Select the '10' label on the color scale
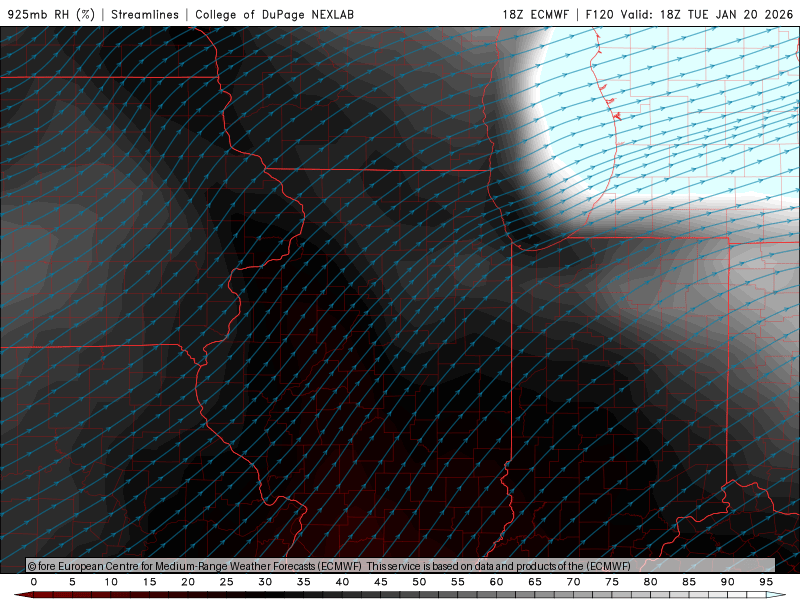Viewport: 800px width, 600px height. pos(111,582)
